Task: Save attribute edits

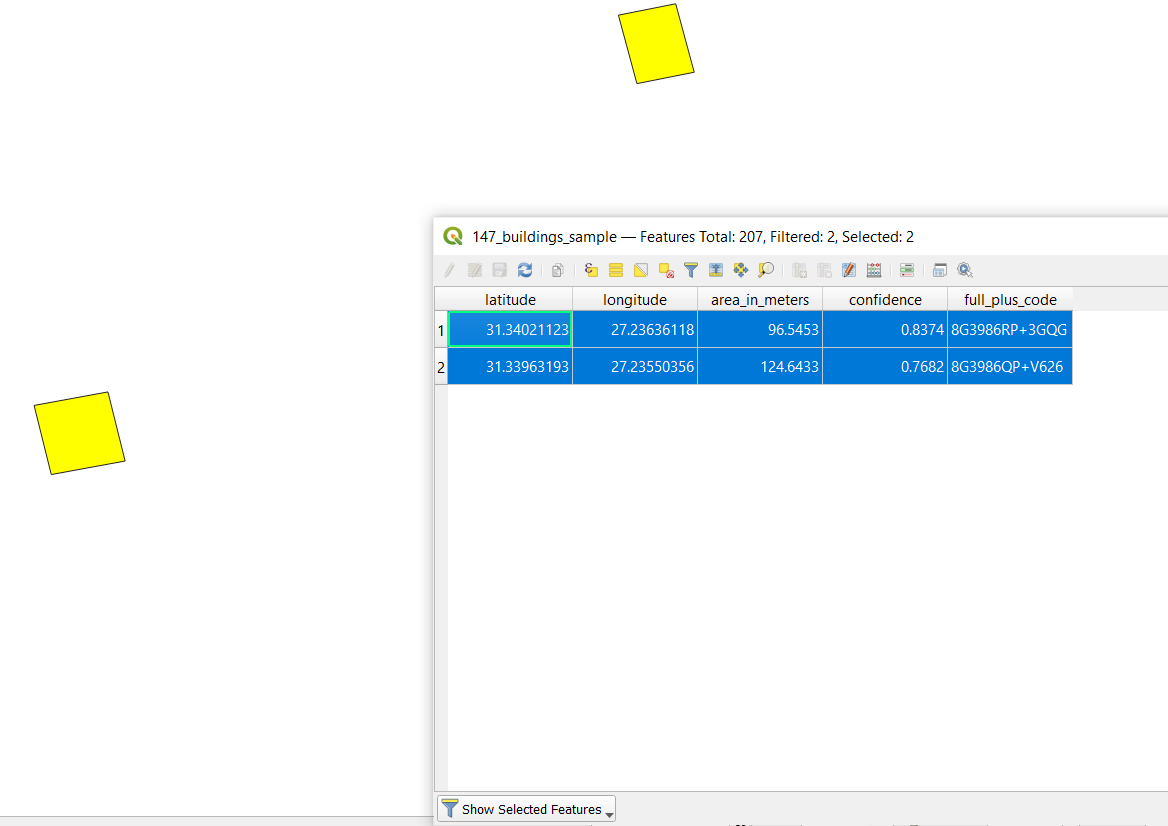Action: point(499,270)
